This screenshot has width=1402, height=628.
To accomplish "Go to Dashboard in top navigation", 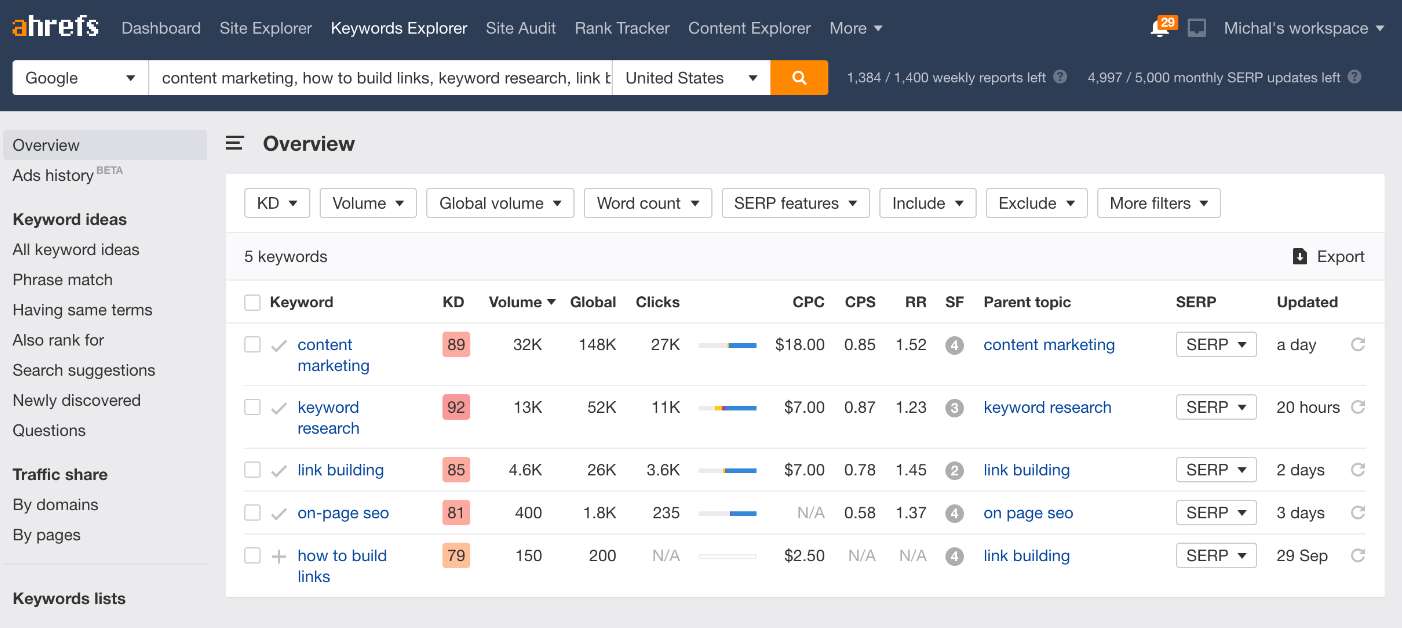I will [x=161, y=28].
